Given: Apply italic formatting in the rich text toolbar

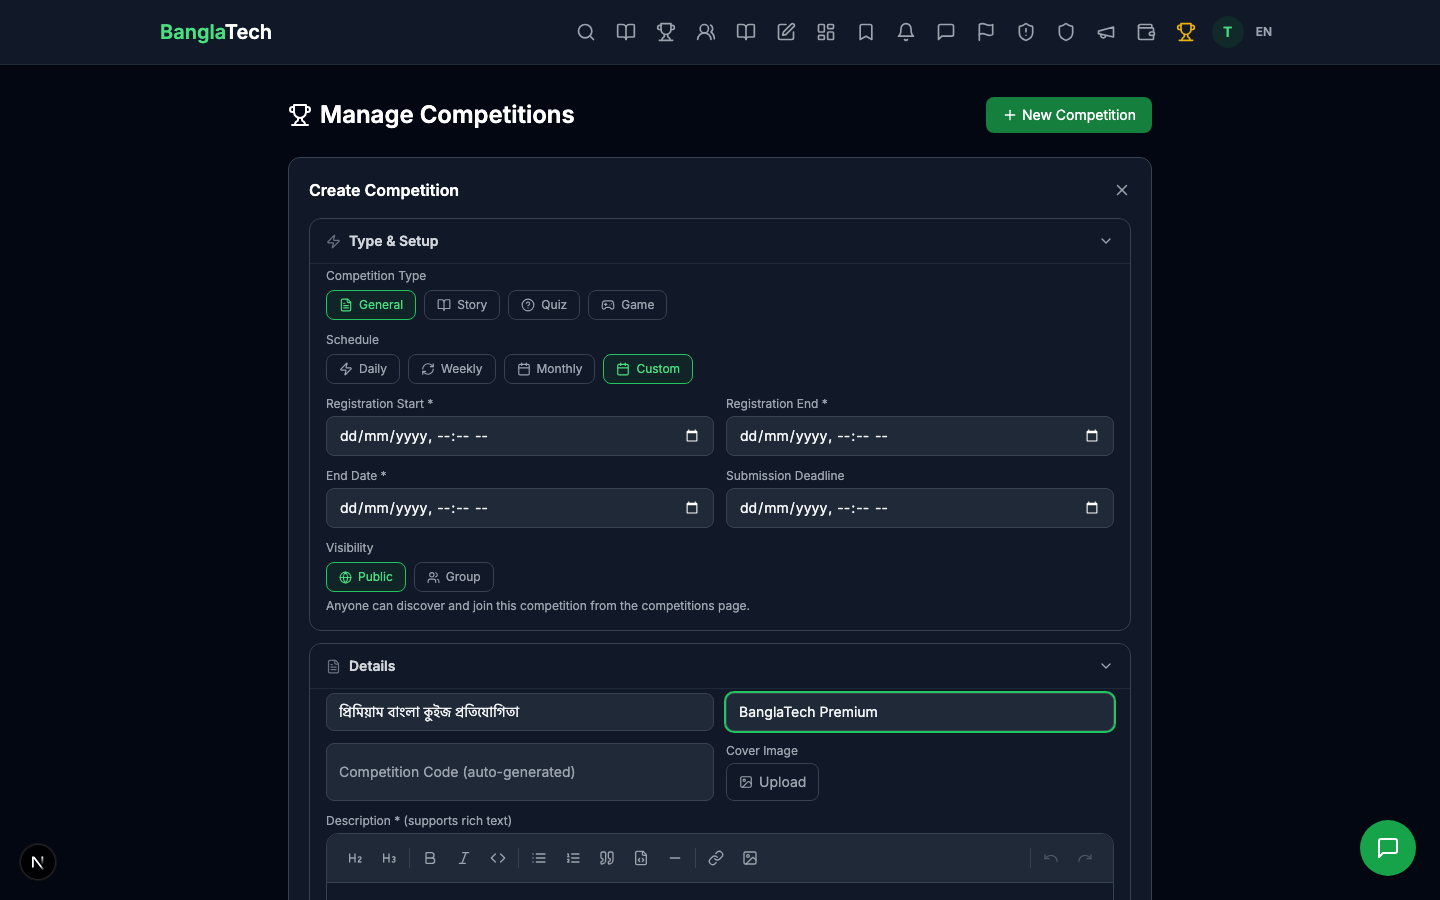Looking at the screenshot, I should pyautogui.click(x=464, y=858).
